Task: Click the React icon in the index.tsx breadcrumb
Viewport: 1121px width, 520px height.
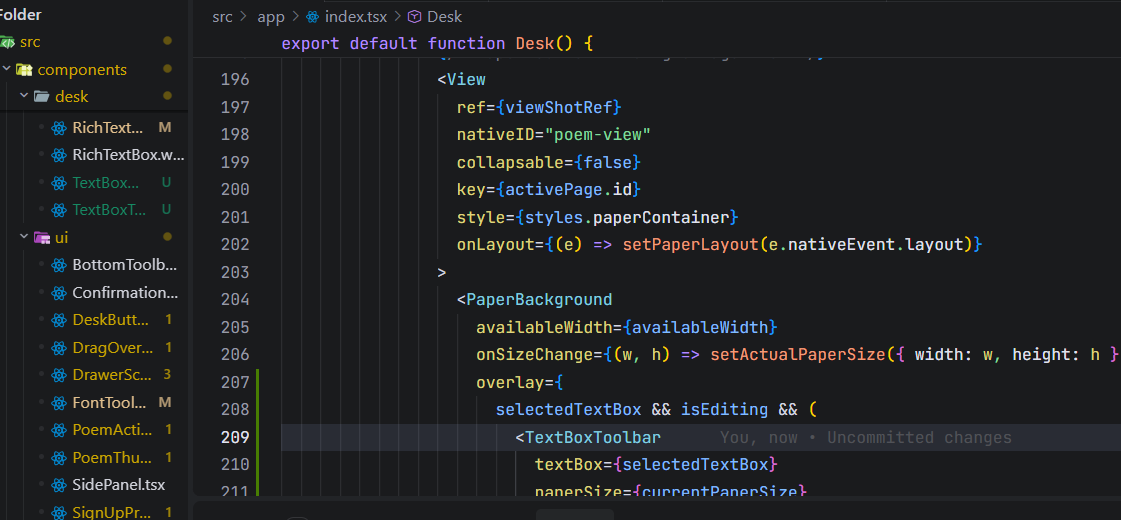Action: [x=312, y=16]
